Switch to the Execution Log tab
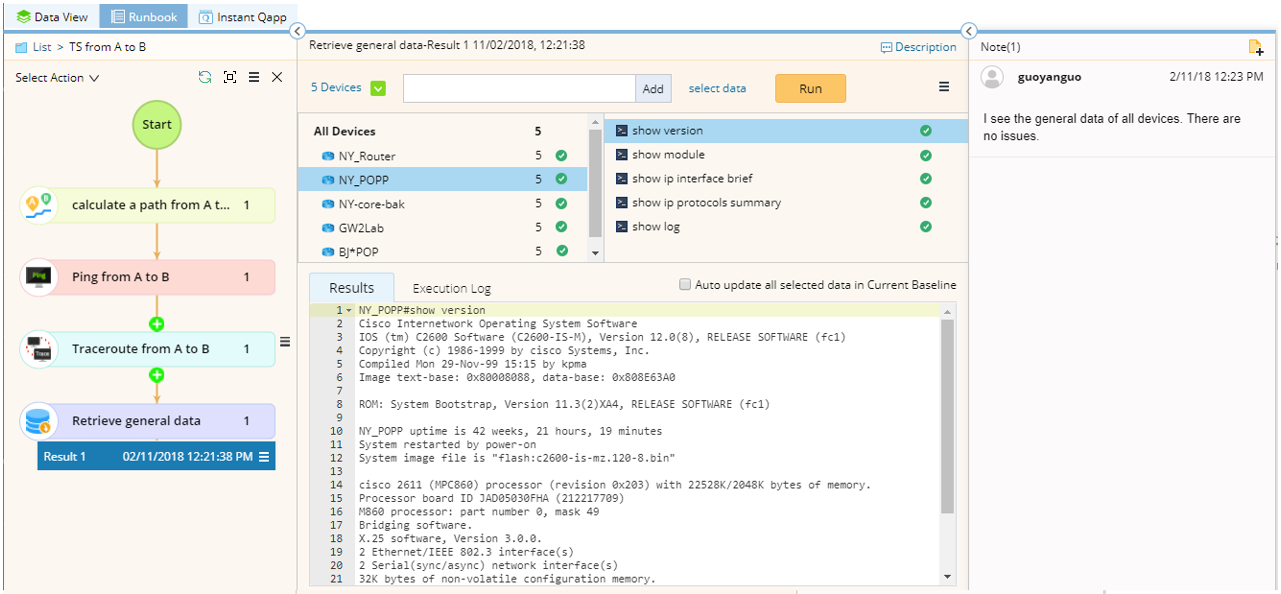This screenshot has height=594, width=1281. 451,288
